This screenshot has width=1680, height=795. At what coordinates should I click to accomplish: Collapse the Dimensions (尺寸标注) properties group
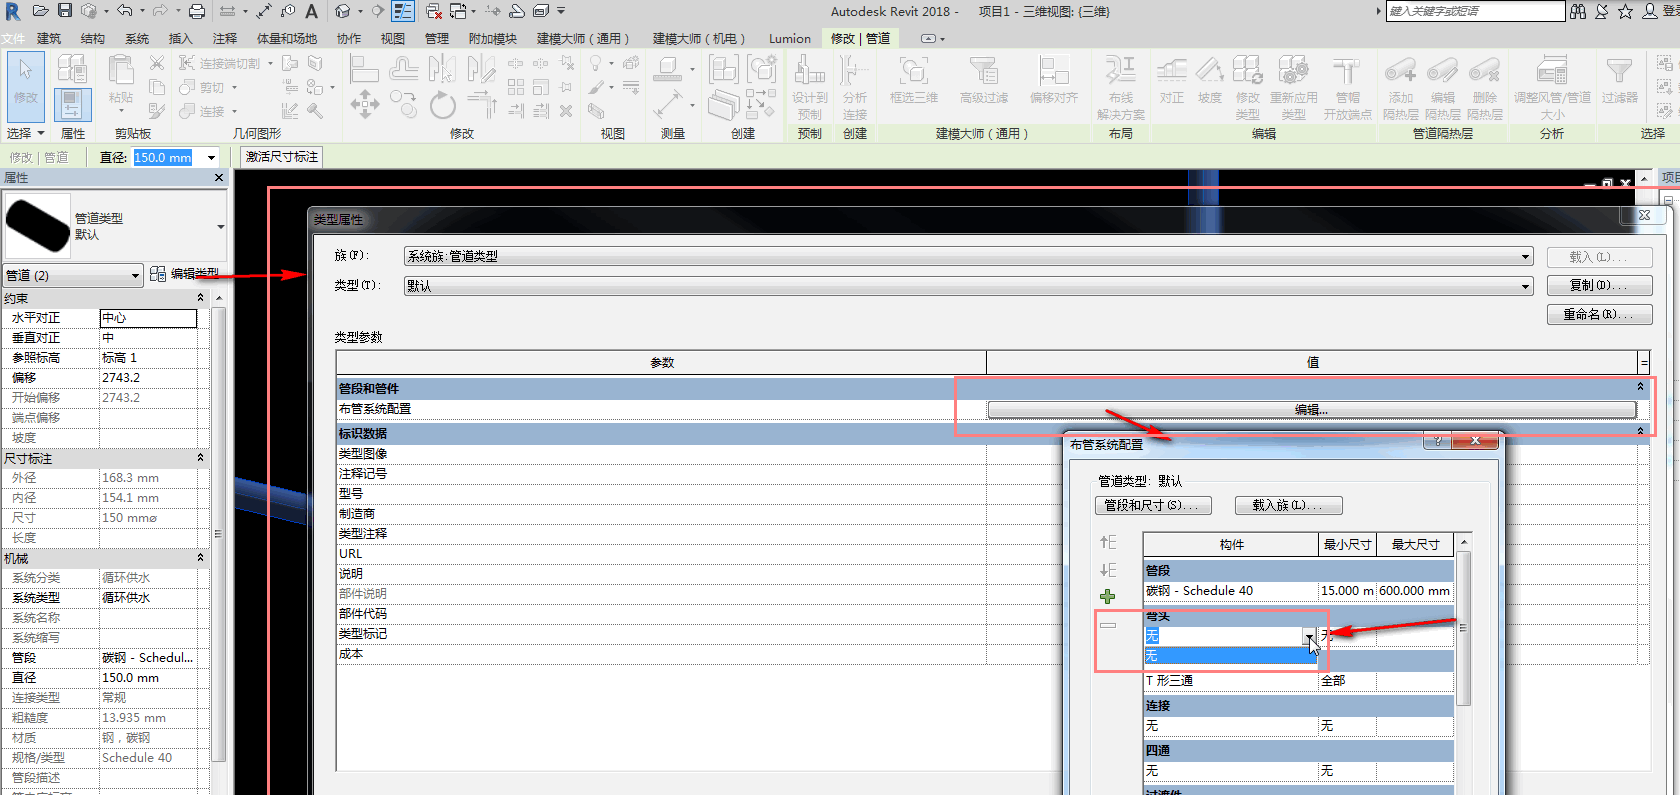coord(200,458)
